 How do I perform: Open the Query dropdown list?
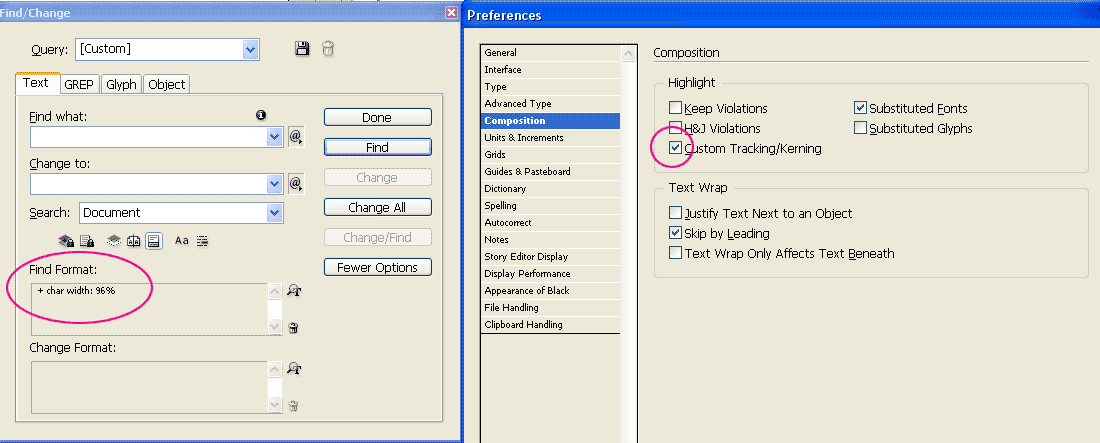click(250, 49)
